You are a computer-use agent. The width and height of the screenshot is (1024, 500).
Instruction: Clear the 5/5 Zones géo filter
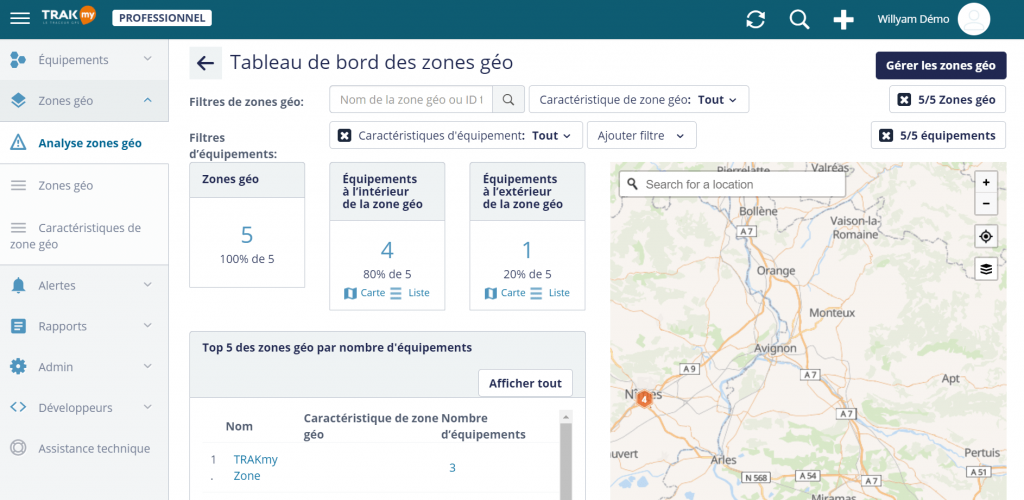904,100
